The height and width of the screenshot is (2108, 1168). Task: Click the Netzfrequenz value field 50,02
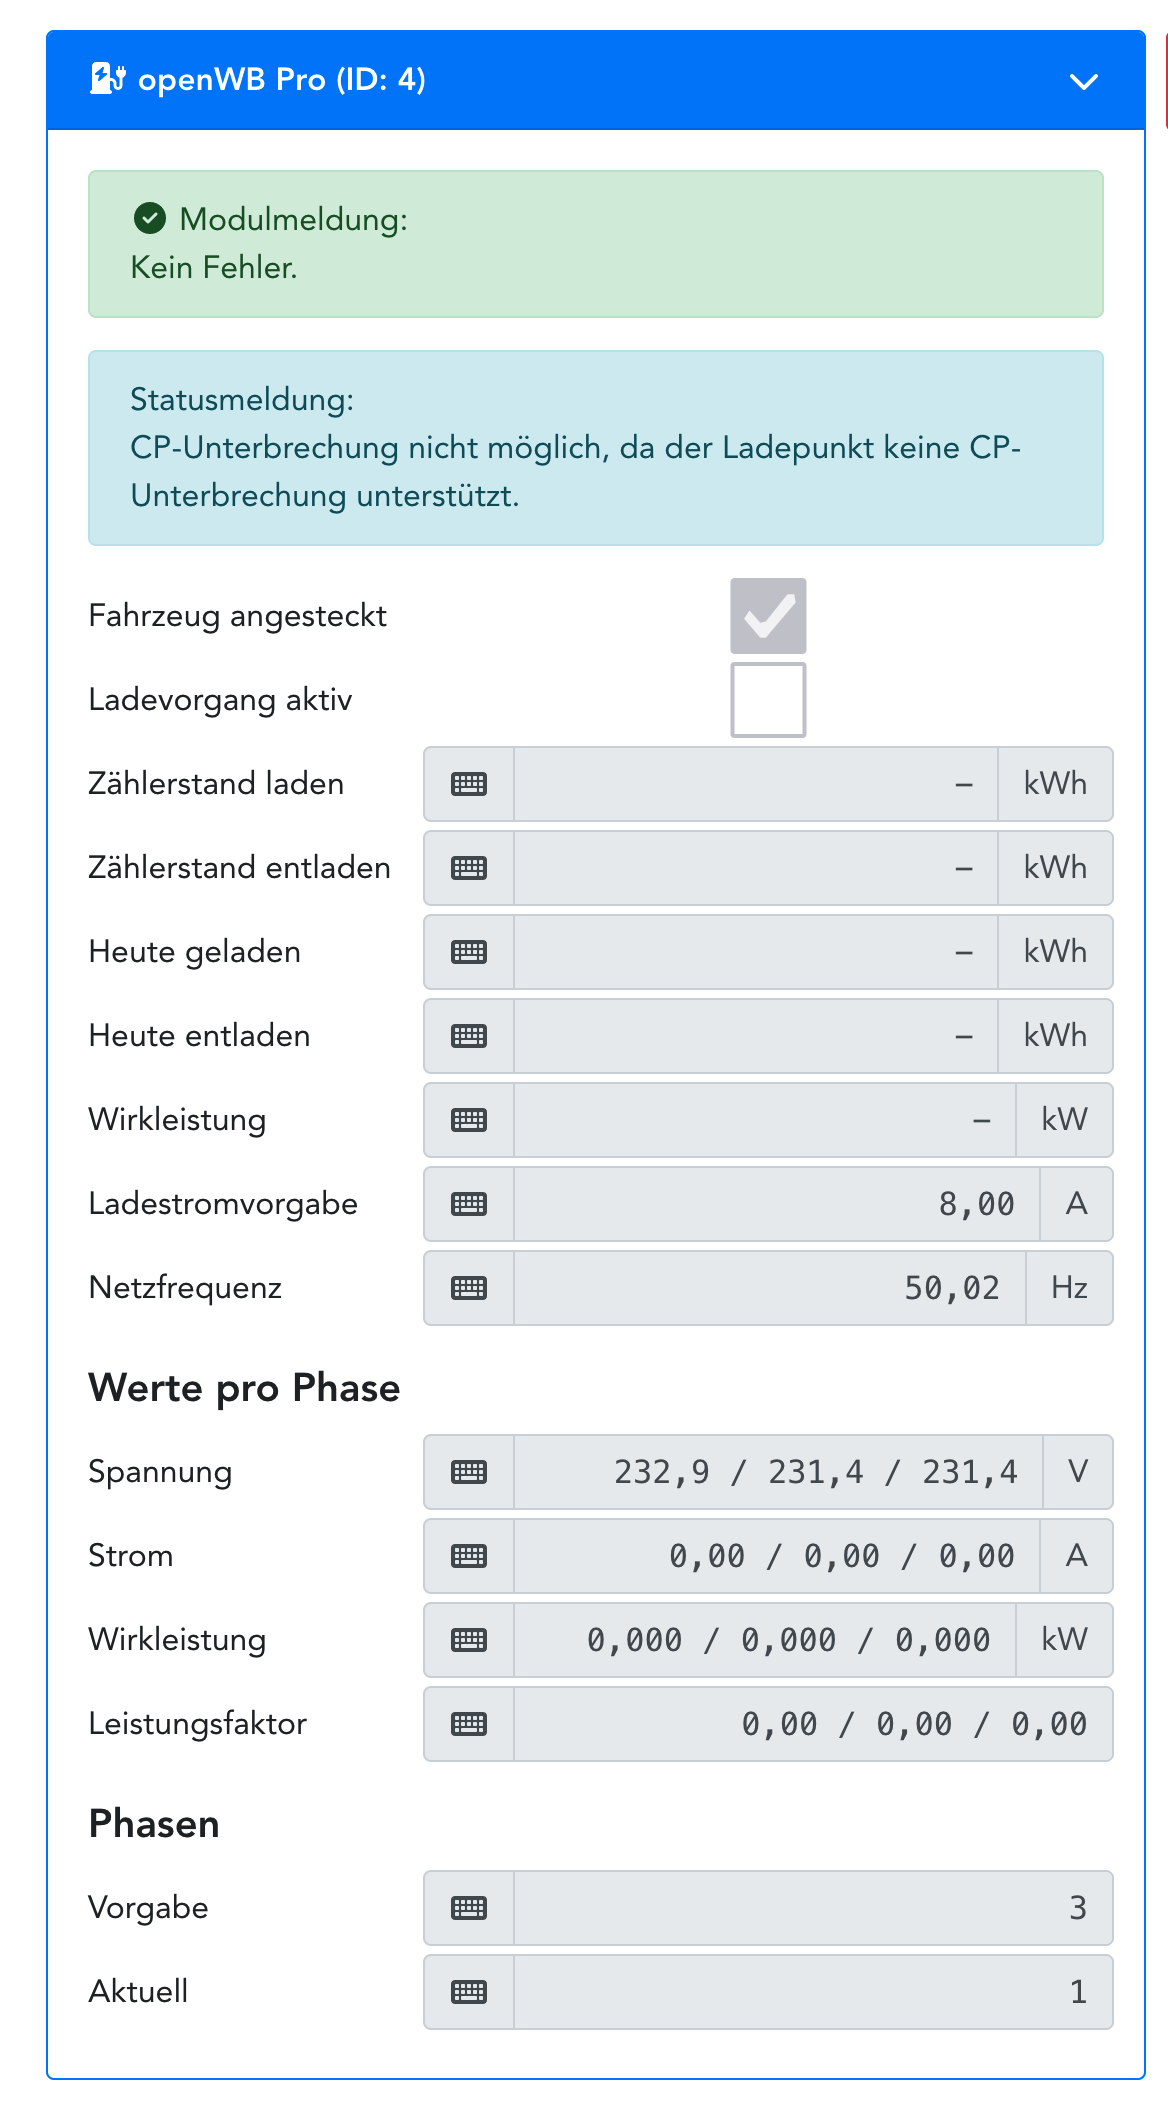tap(769, 1288)
